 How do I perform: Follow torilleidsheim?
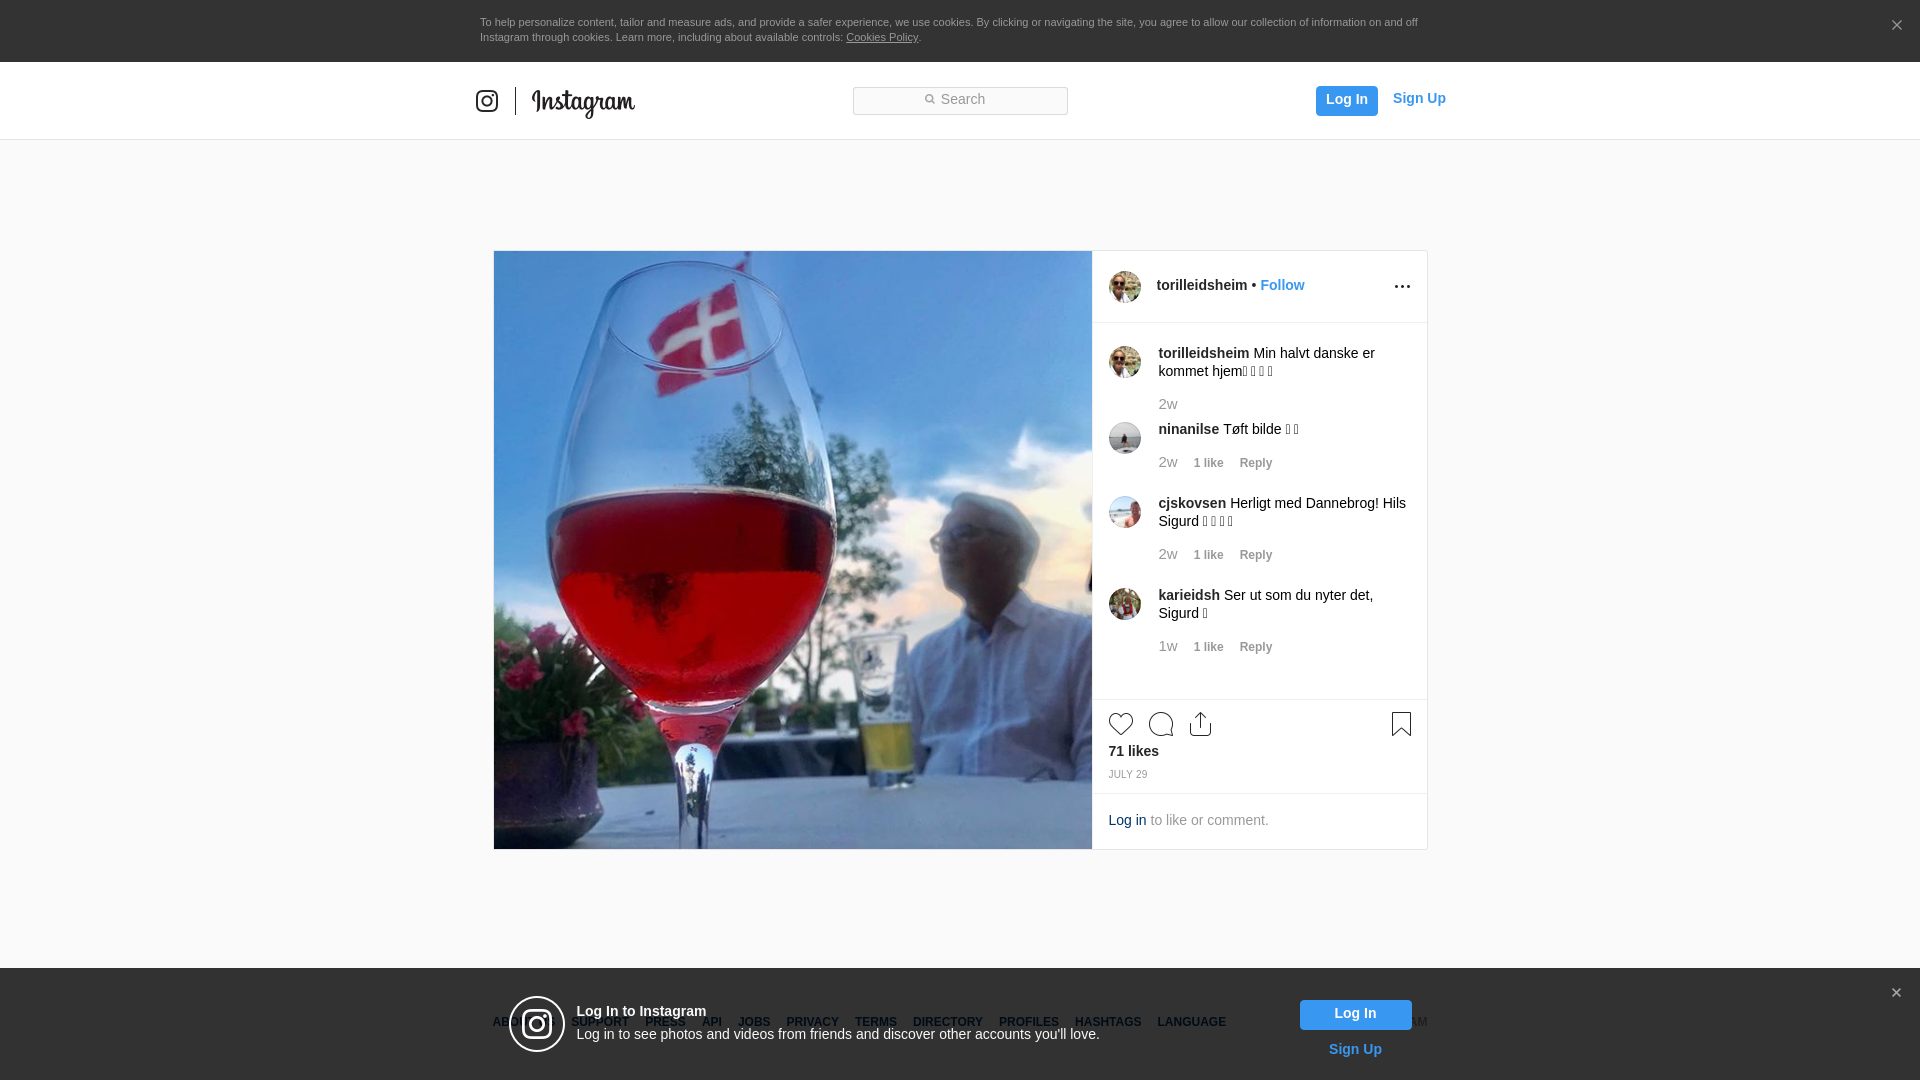click(1282, 285)
